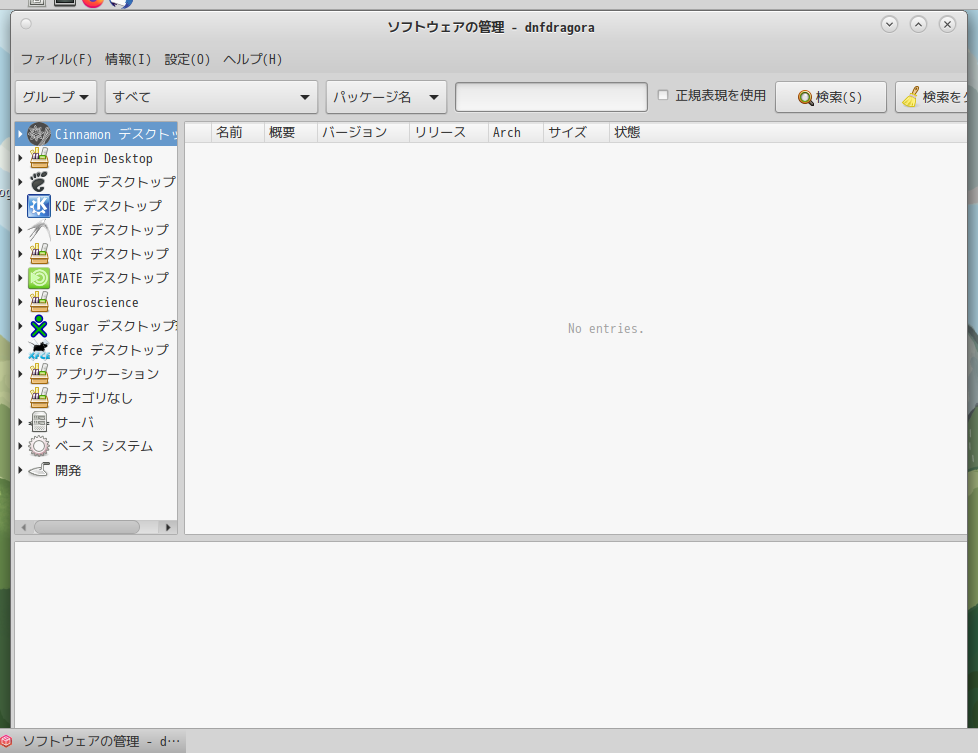This screenshot has height=753, width=978.
Task: Click the tree scrollbar left arrow
Action: pyautogui.click(x=24, y=527)
